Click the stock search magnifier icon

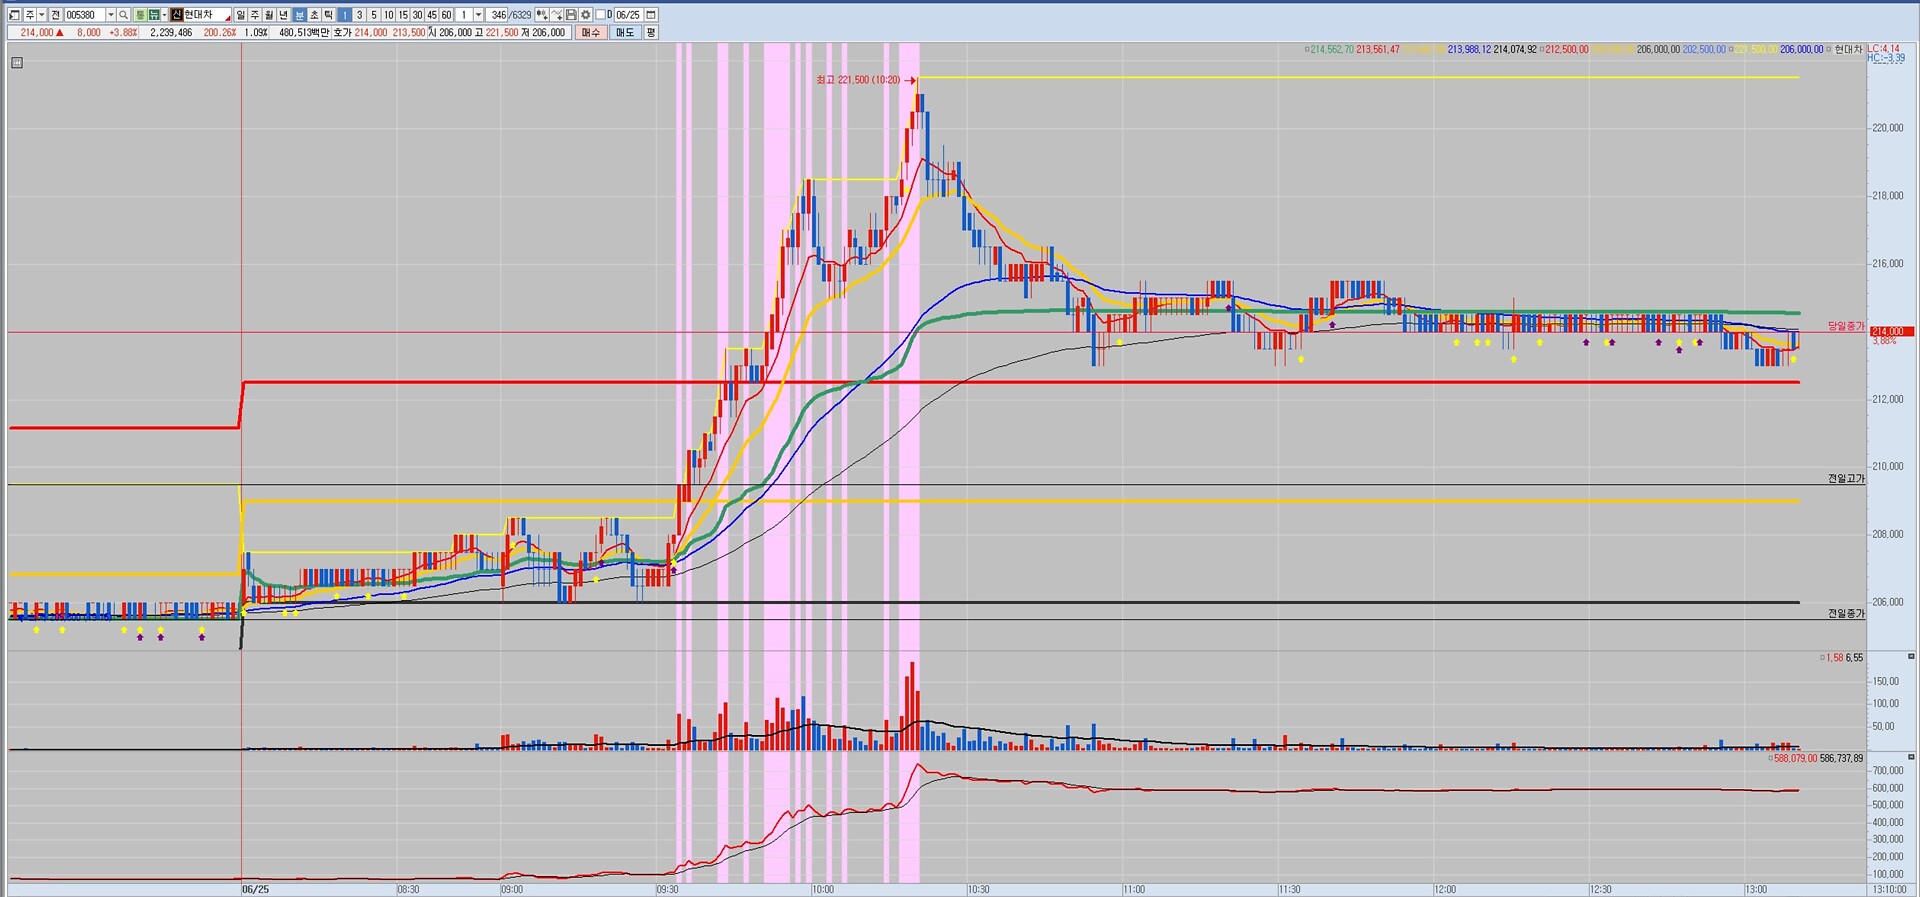(123, 15)
